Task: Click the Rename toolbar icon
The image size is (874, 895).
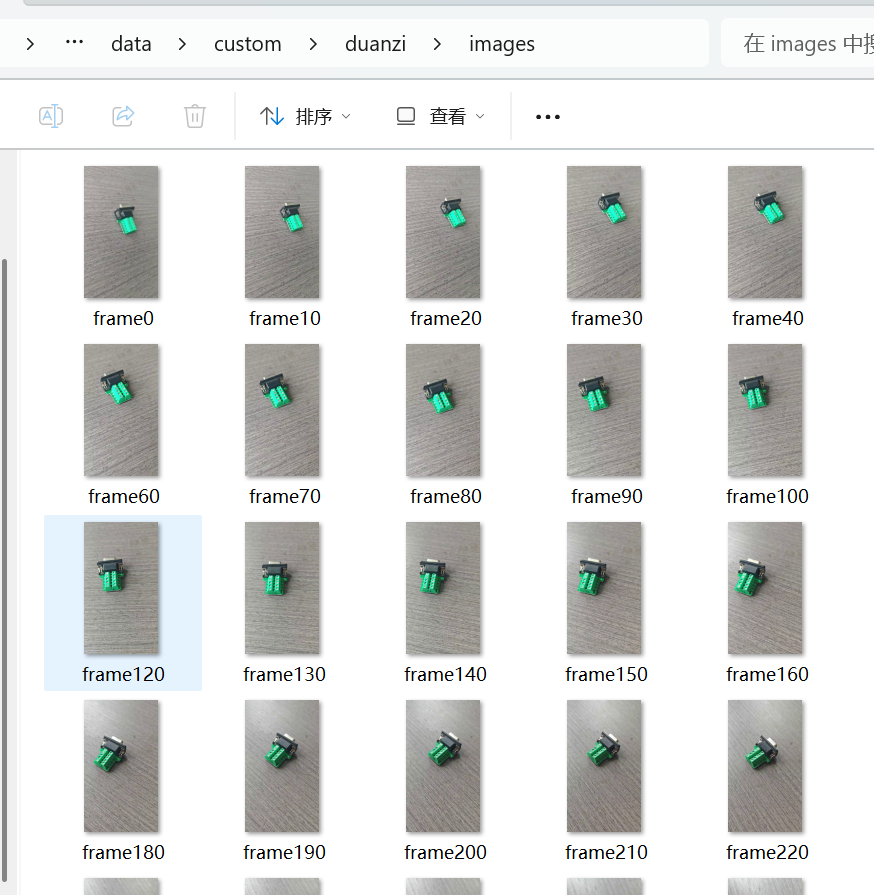Action: [51, 116]
